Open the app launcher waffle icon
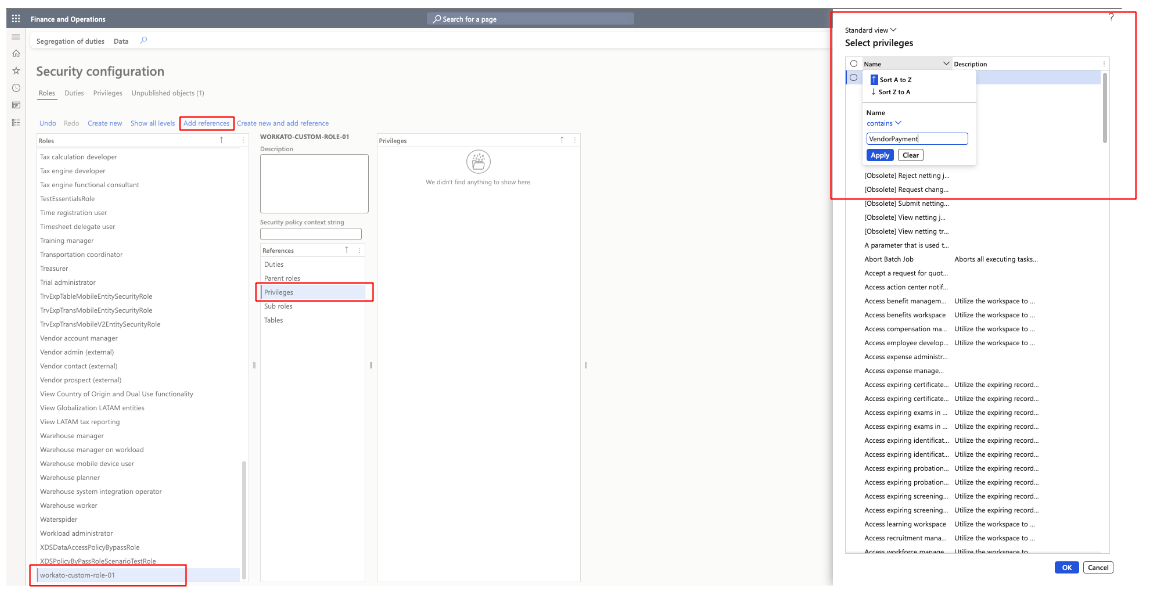 click(x=15, y=19)
